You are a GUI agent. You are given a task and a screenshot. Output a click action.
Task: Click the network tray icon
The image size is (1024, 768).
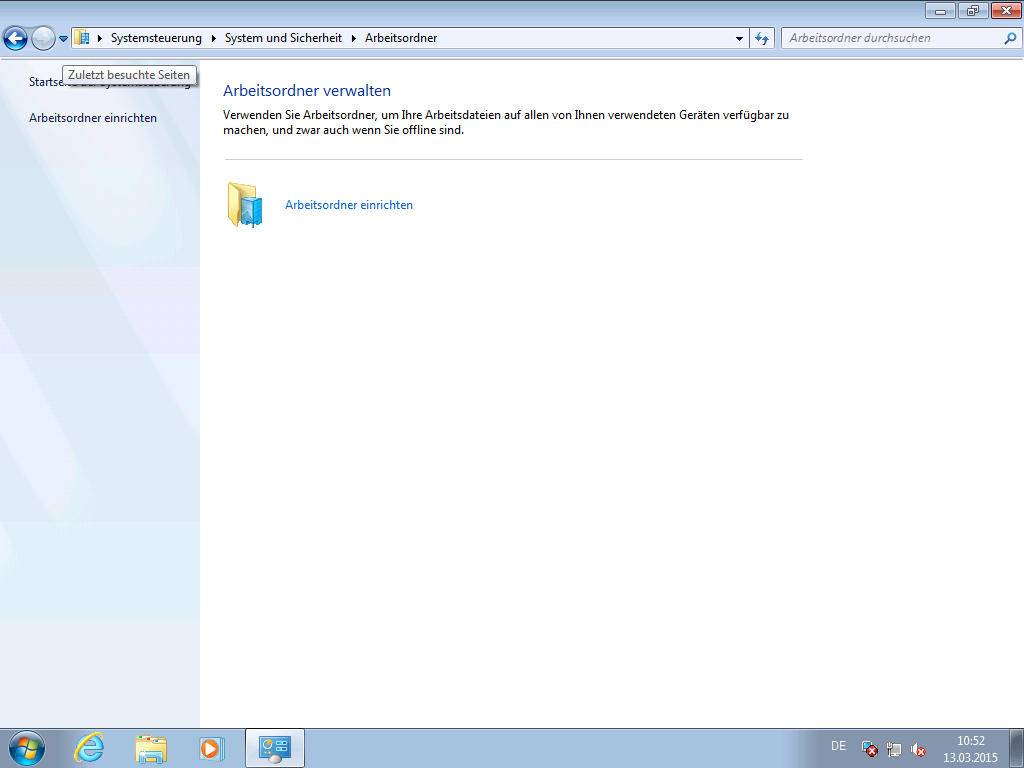point(893,749)
